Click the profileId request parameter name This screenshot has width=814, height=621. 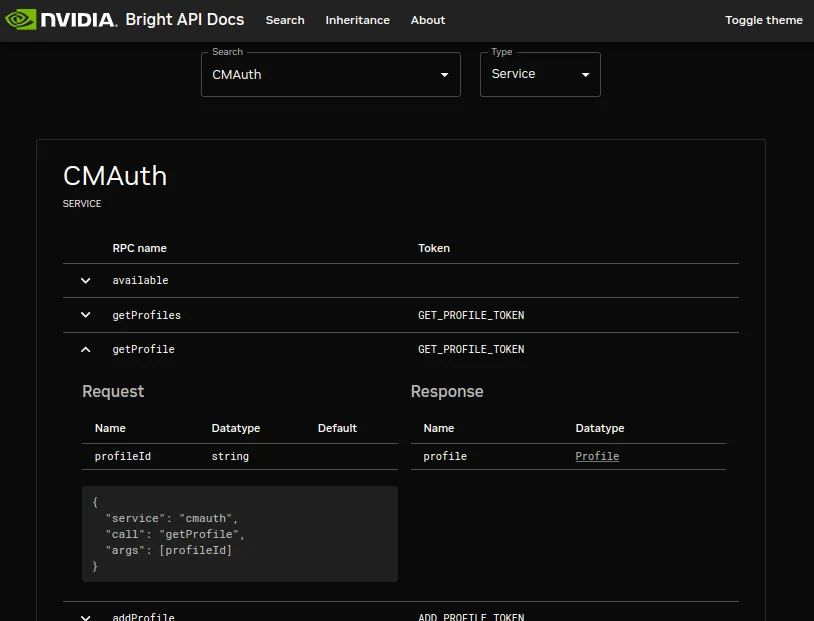123,456
